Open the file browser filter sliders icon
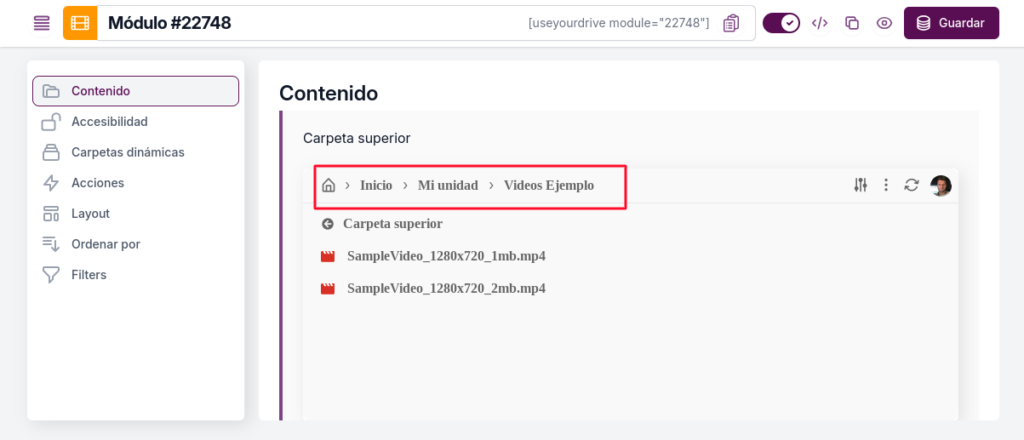 [x=860, y=185]
